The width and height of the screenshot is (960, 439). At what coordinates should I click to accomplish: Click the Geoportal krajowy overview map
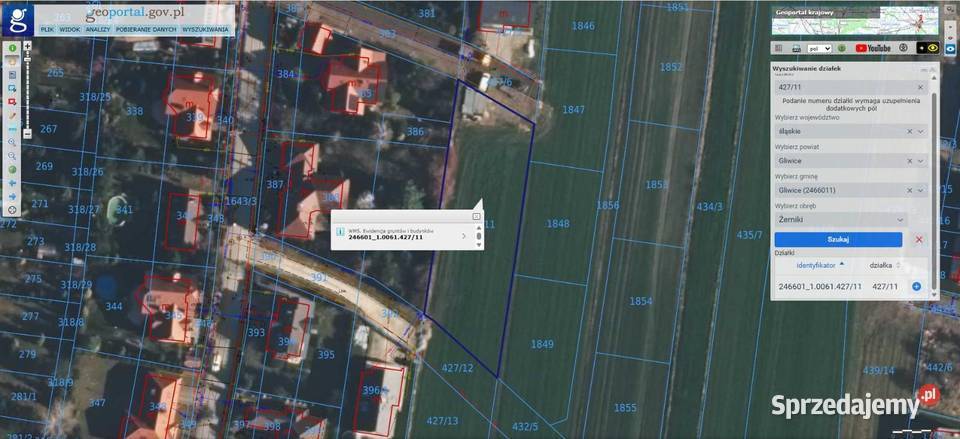click(x=855, y=20)
